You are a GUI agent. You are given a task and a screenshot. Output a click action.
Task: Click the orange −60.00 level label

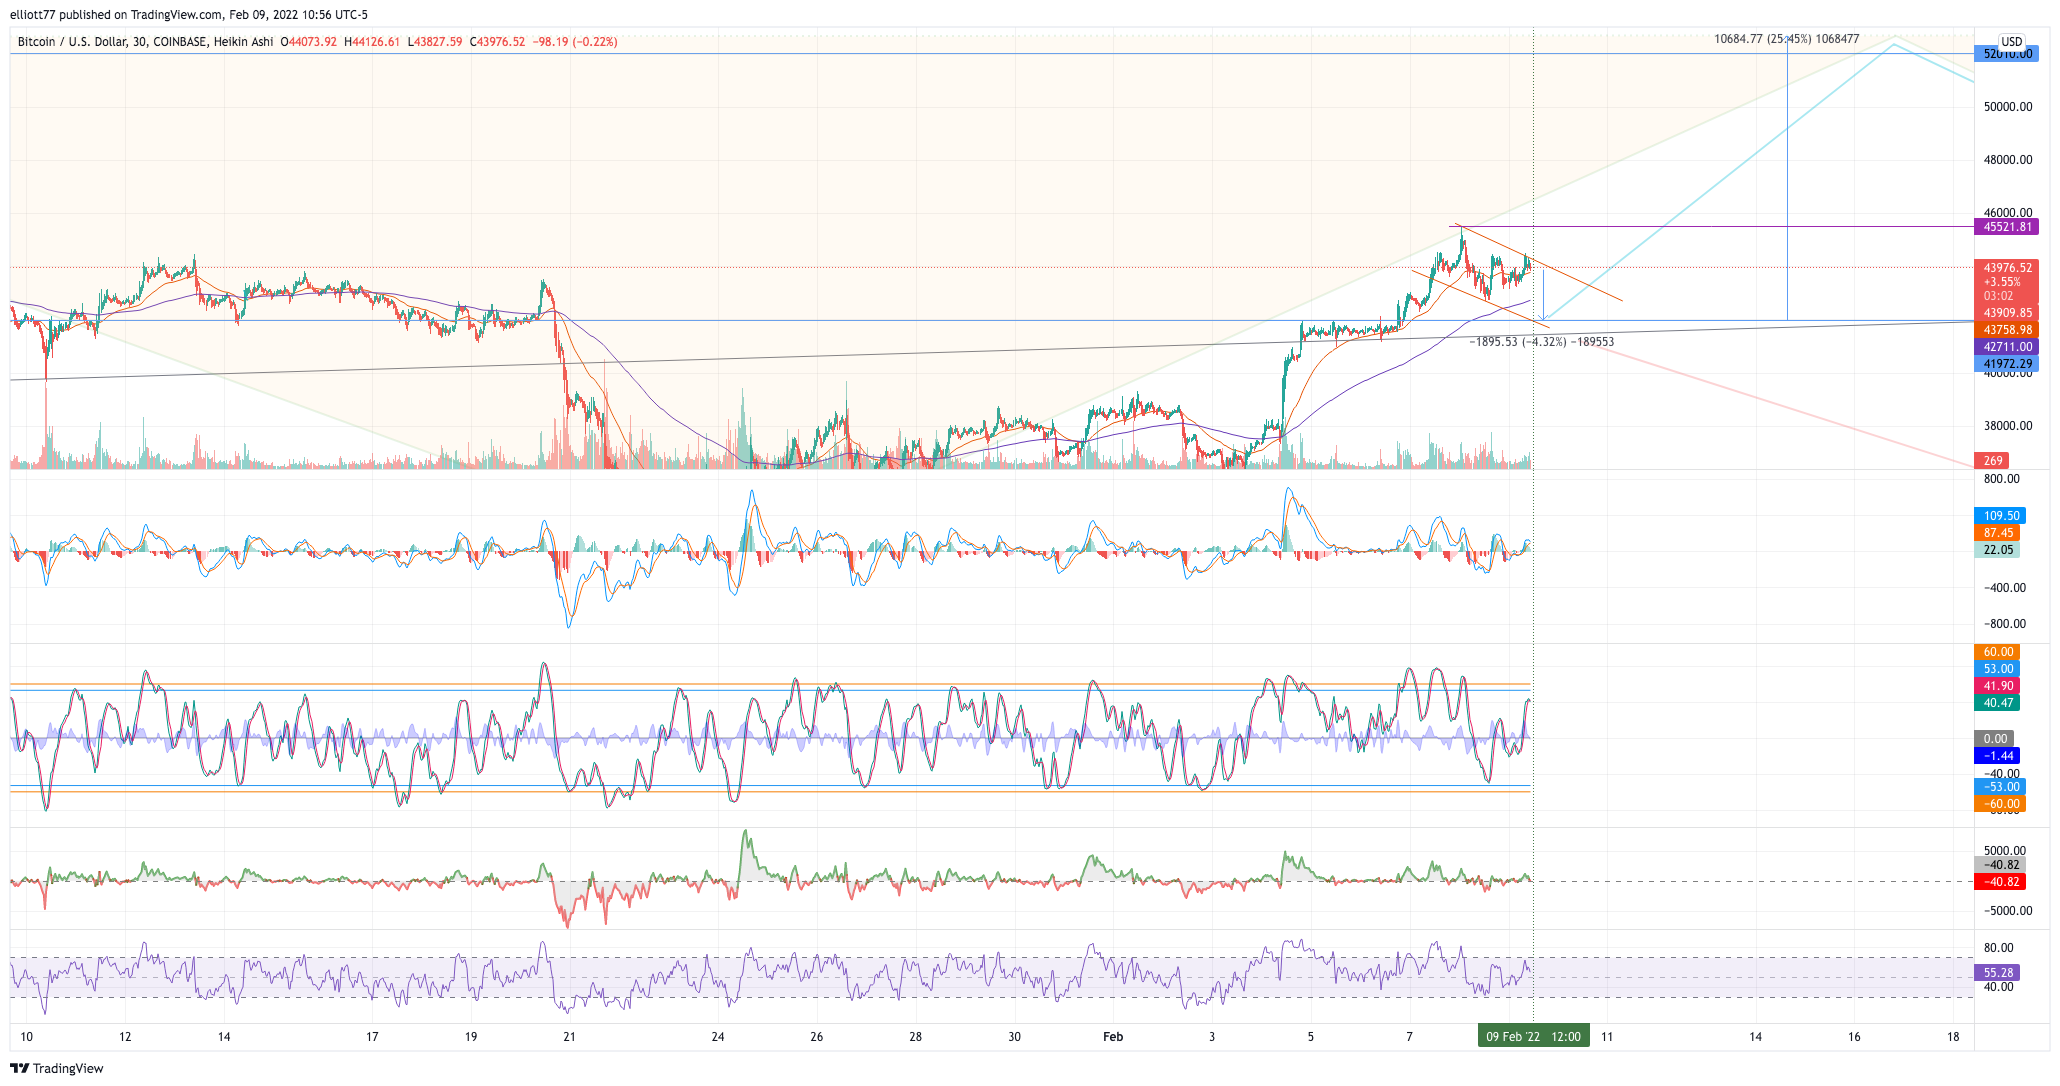click(2000, 804)
